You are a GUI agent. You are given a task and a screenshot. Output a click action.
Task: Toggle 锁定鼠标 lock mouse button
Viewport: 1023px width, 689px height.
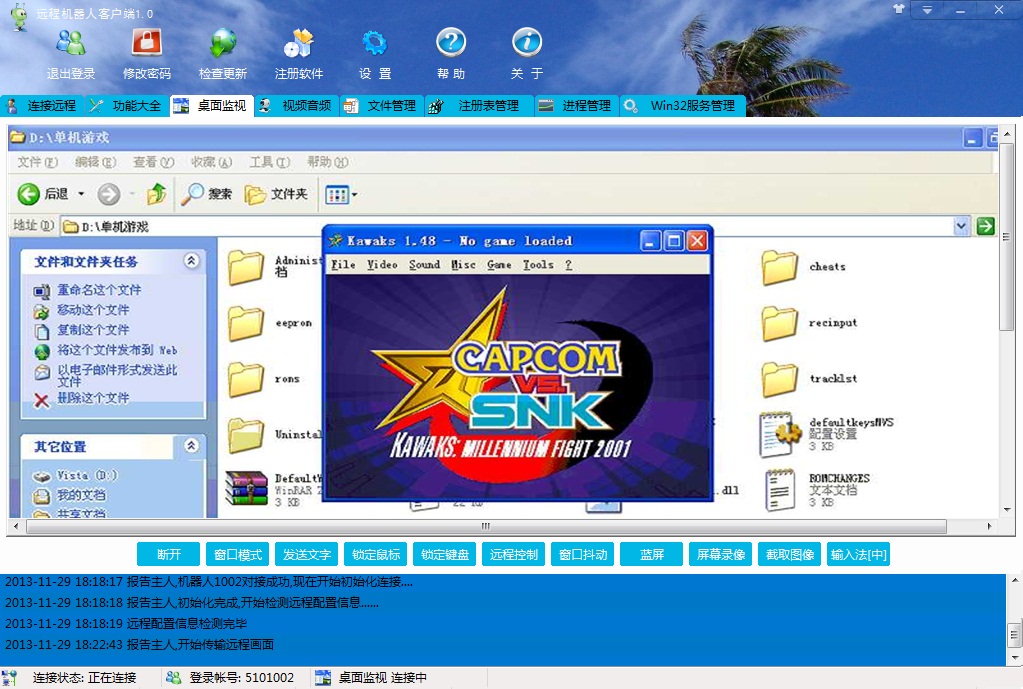tap(376, 555)
